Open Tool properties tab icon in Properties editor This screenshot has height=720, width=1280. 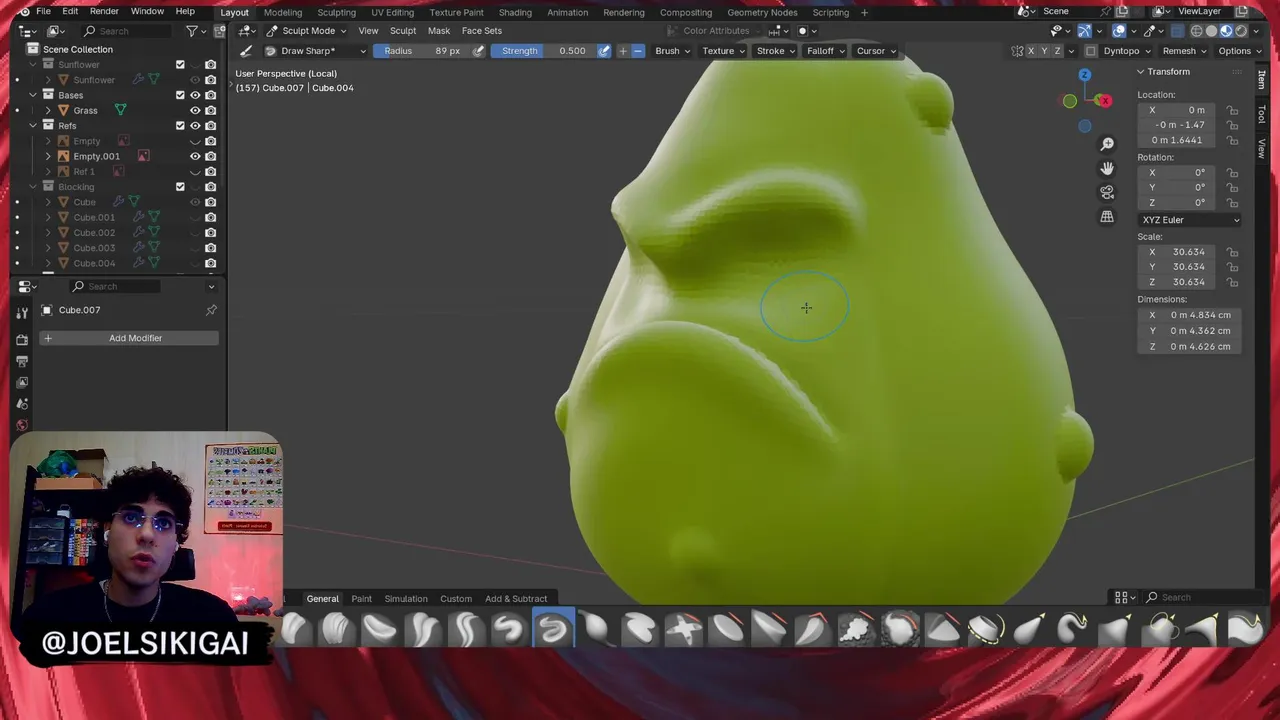(22, 314)
